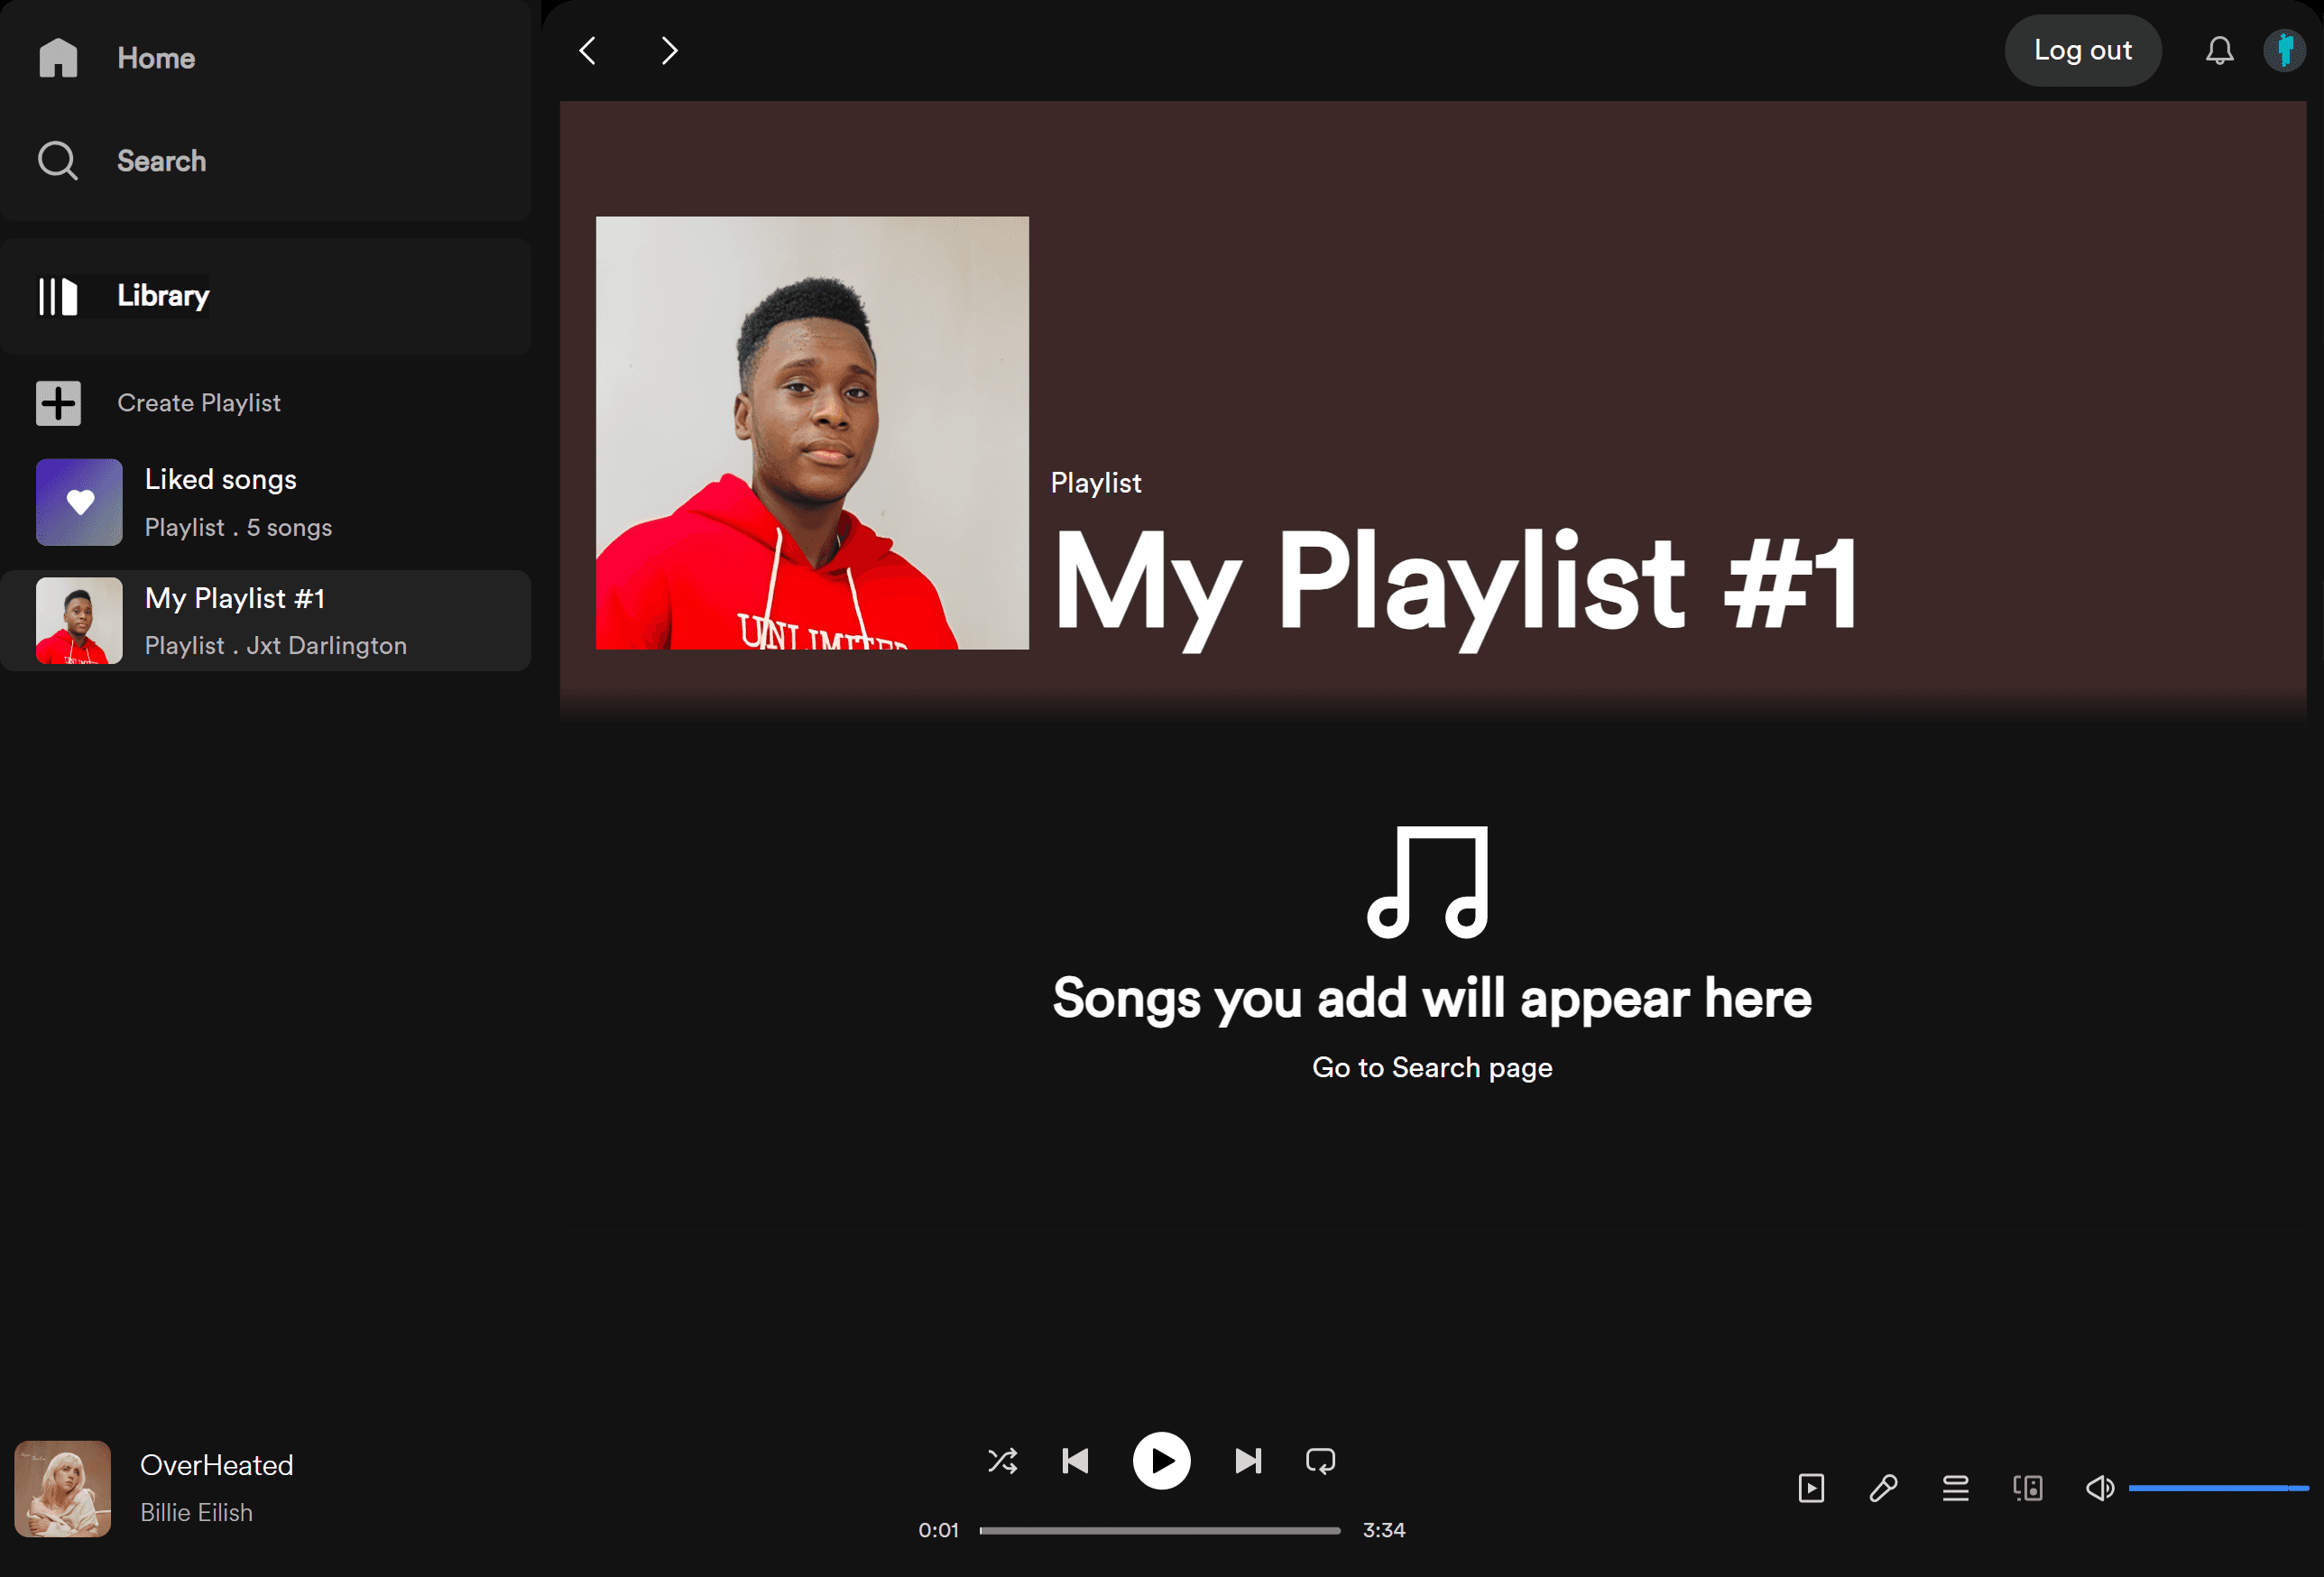Mute the volume speaker icon
2324x1577 pixels.
tap(2099, 1488)
